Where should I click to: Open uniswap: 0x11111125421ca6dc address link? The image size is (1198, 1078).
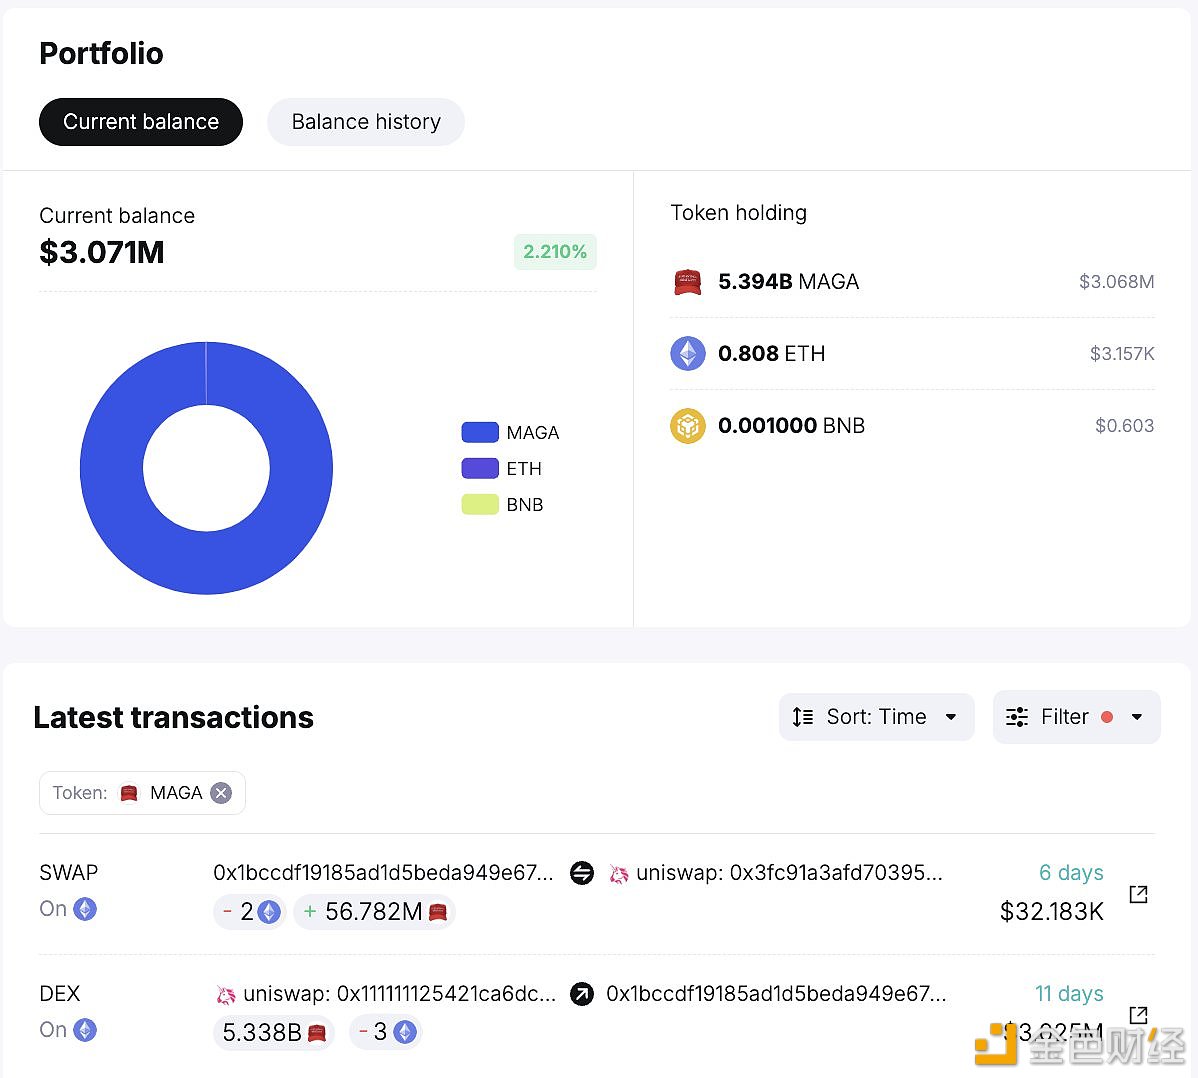[x=400, y=993]
